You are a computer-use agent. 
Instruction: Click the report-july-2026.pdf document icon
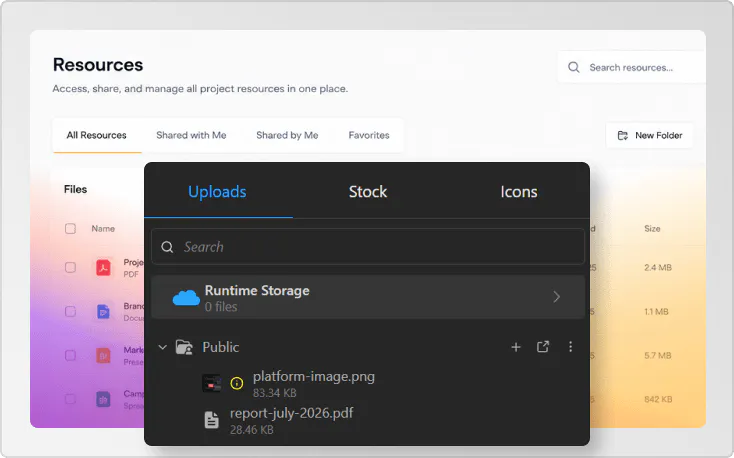(212, 420)
